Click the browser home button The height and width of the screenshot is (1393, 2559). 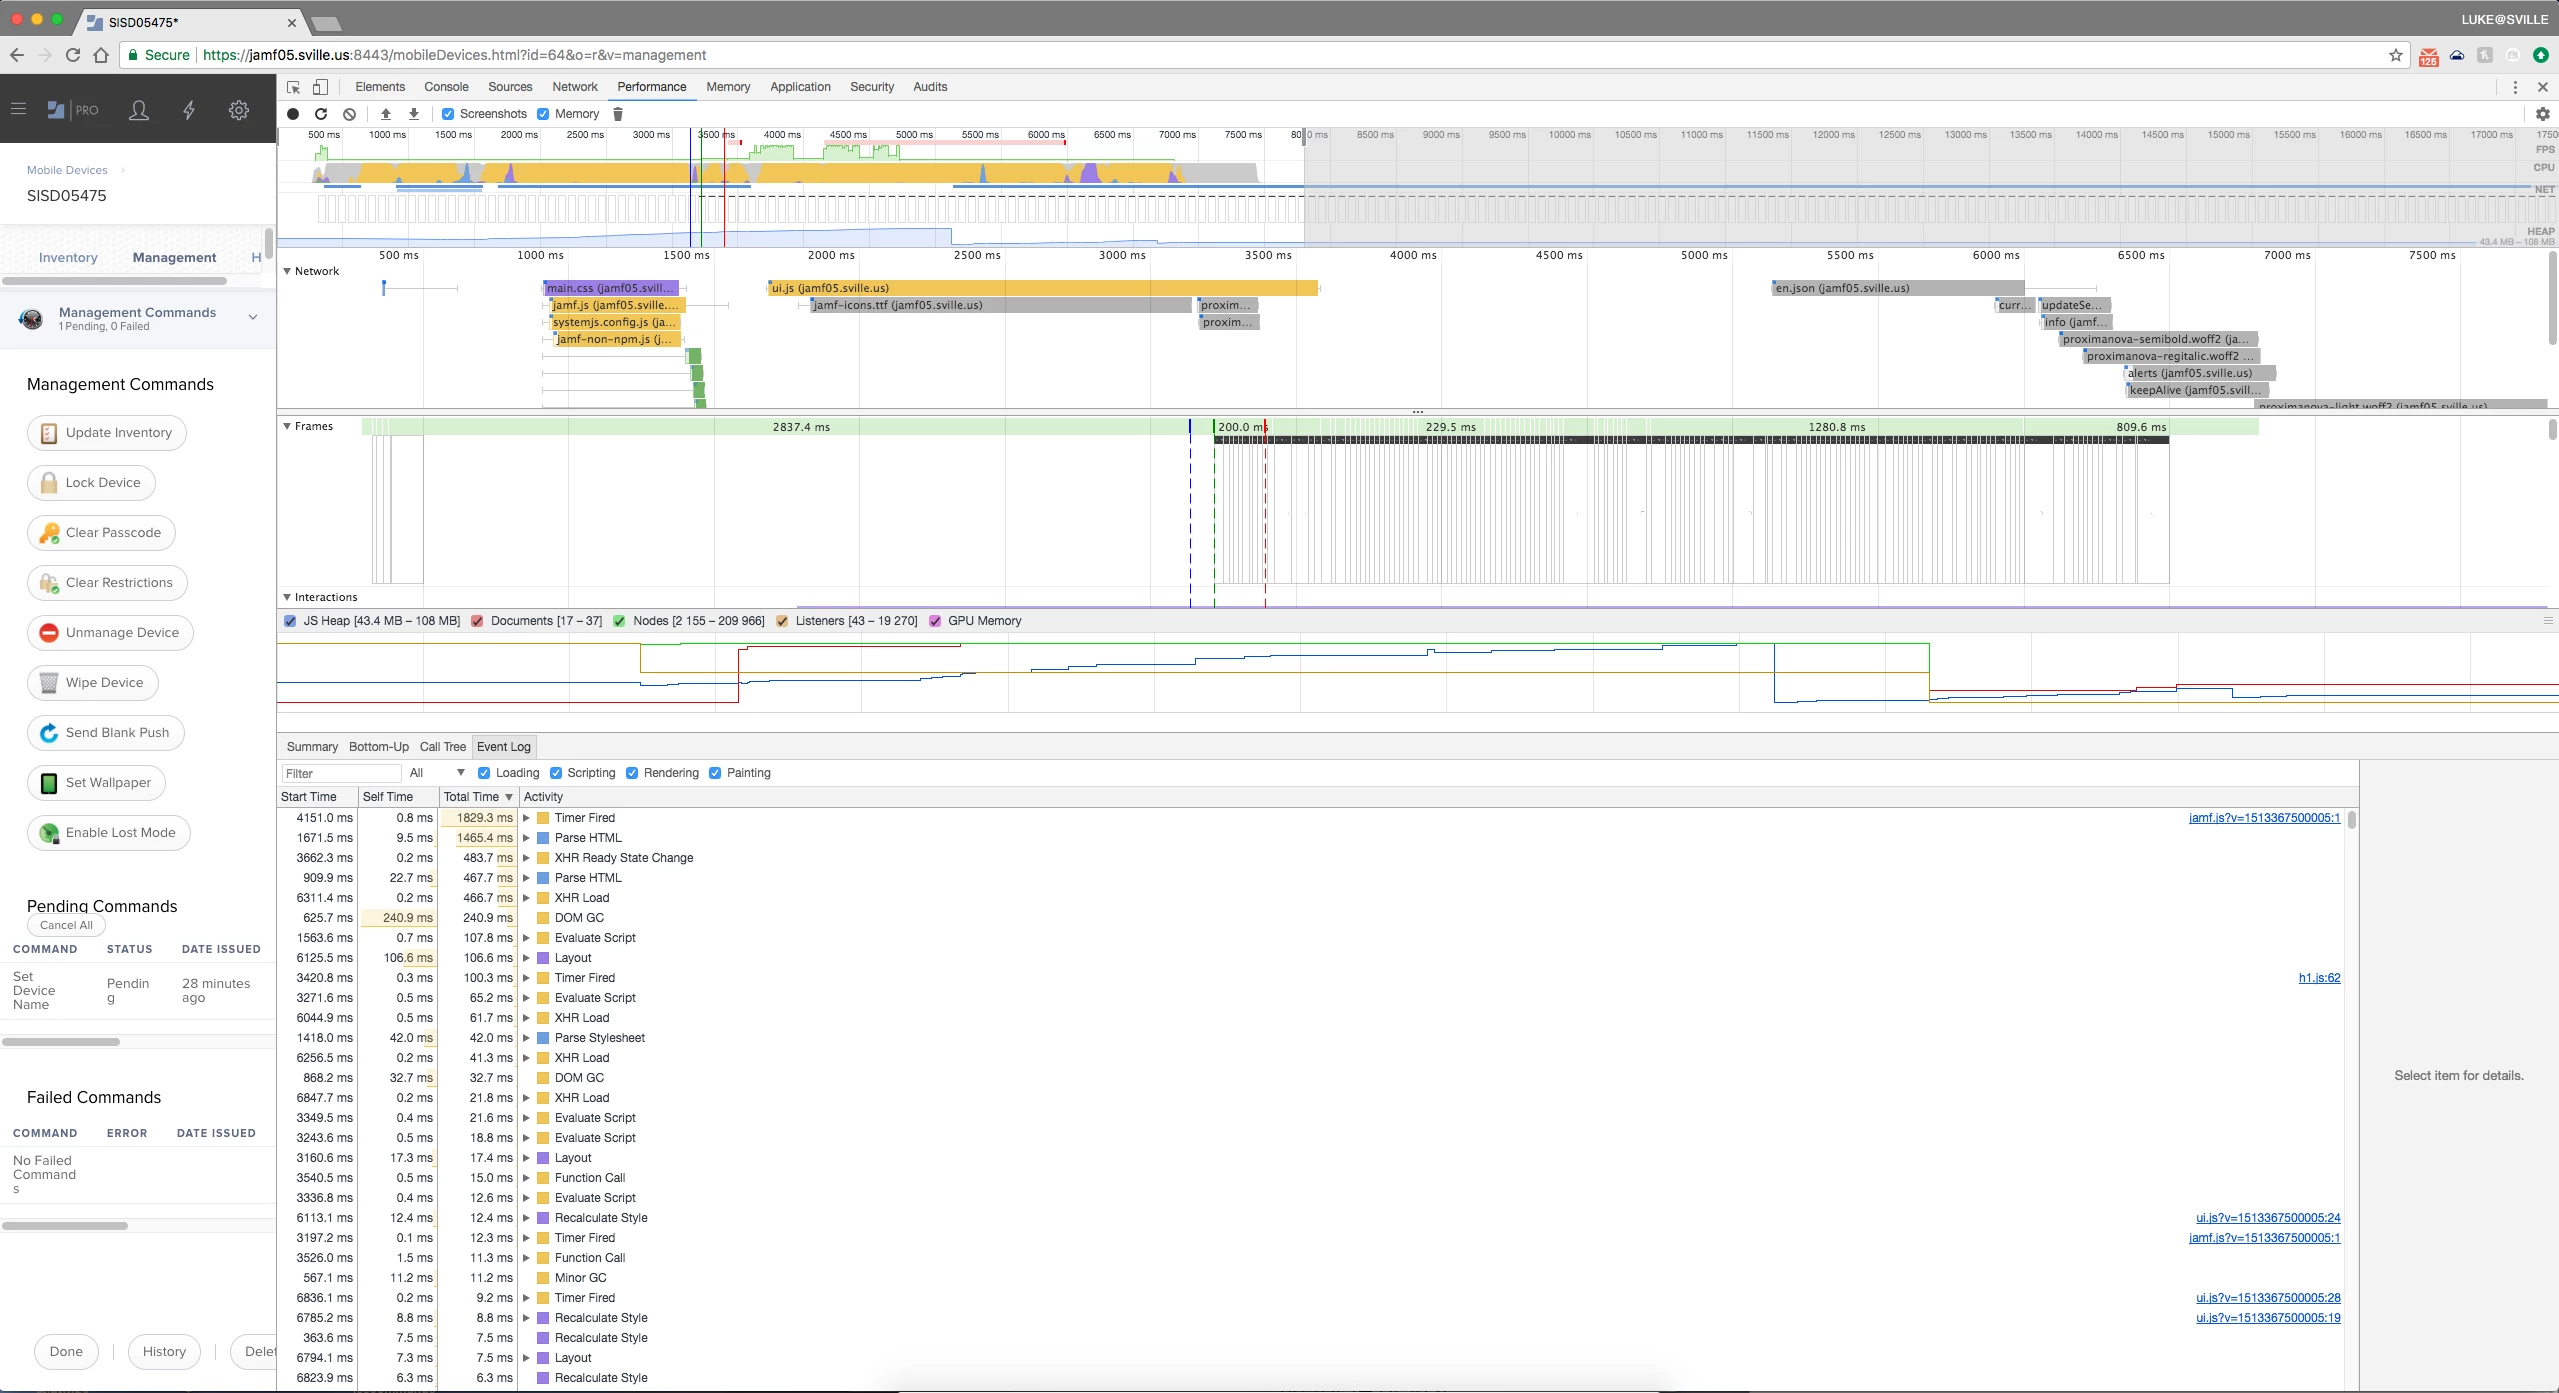(x=101, y=55)
